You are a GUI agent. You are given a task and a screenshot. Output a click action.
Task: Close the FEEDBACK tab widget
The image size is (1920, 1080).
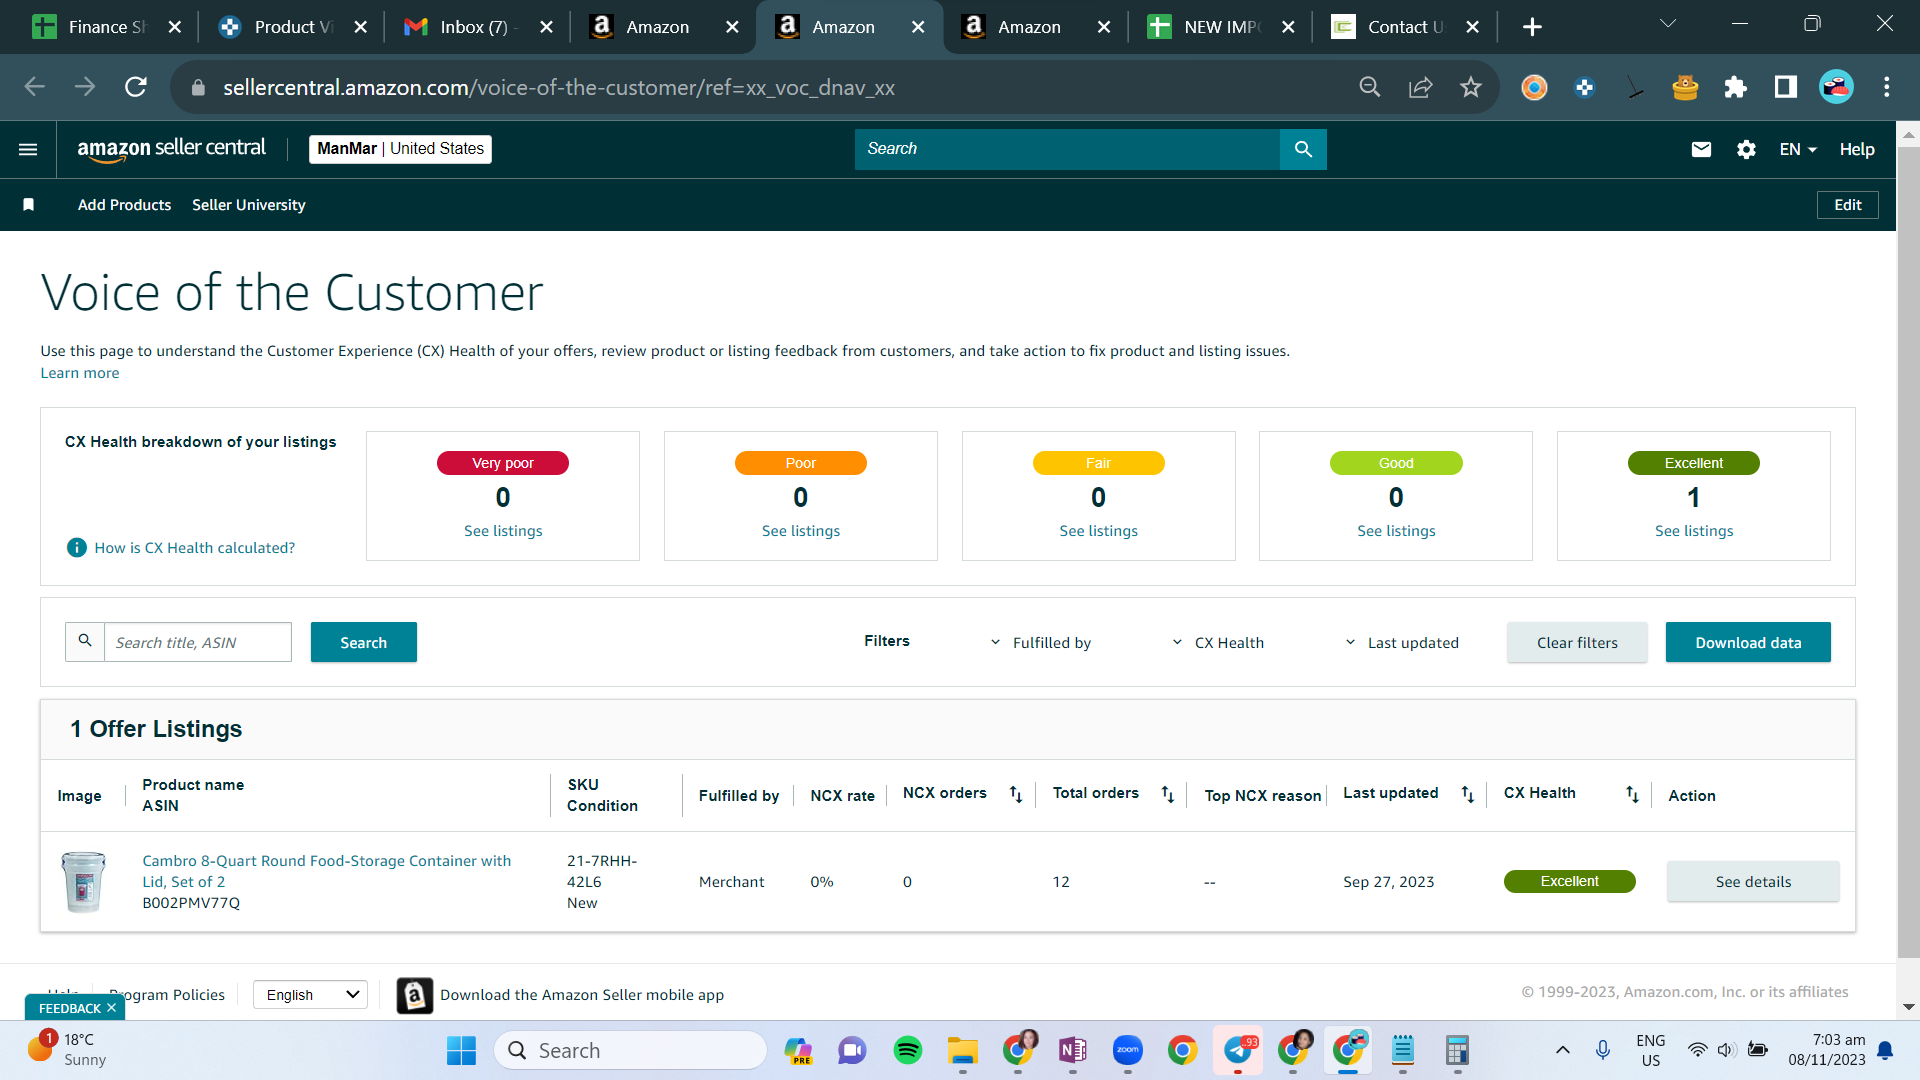pyautogui.click(x=111, y=1008)
